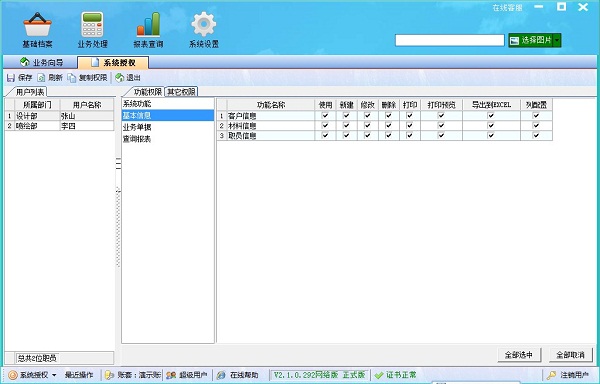
Task: Switch to the 业务向导 tab
Action: click(41, 62)
